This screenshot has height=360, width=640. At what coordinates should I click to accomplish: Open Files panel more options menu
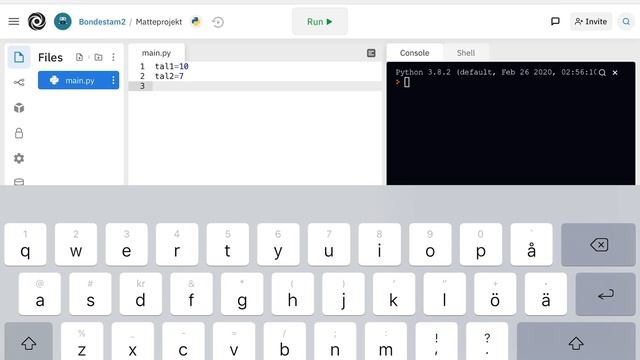pyautogui.click(x=113, y=57)
